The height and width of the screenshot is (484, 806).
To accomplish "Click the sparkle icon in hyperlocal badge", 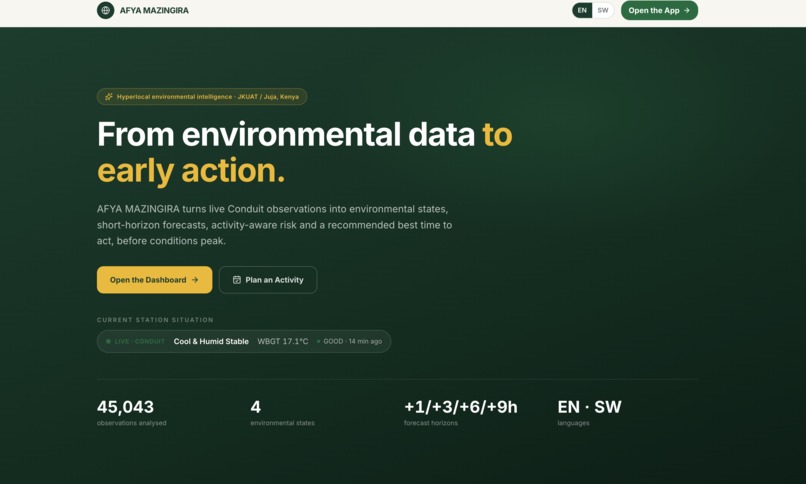I will [x=108, y=97].
